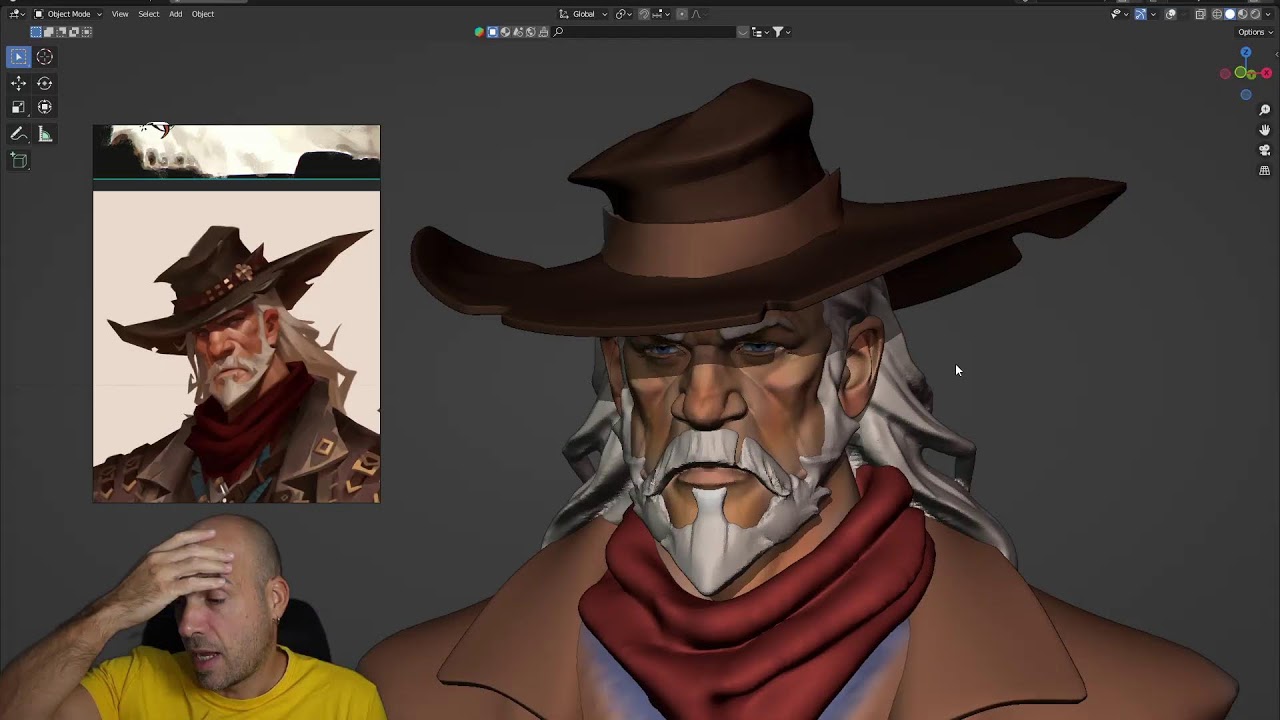1280x720 pixels.
Task: Click the magnifier search icon
Action: pos(558,32)
